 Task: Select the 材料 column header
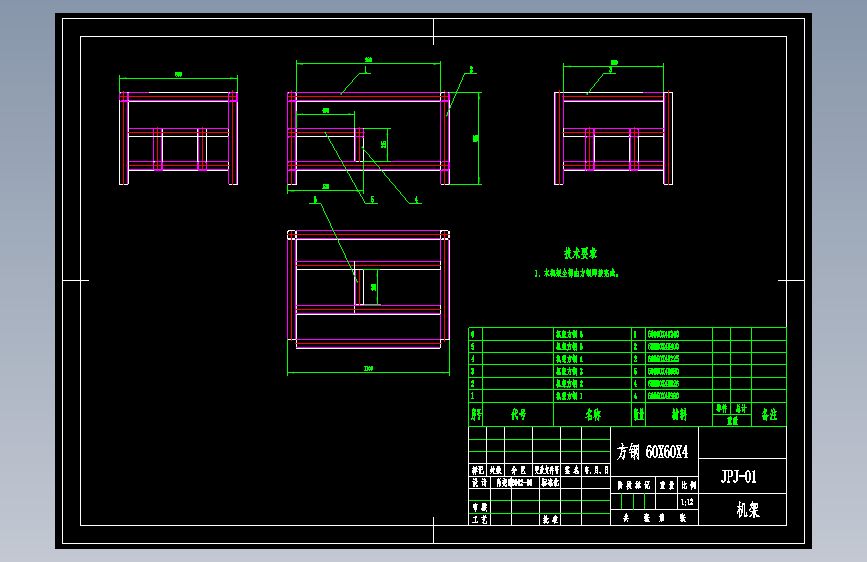tap(679, 414)
